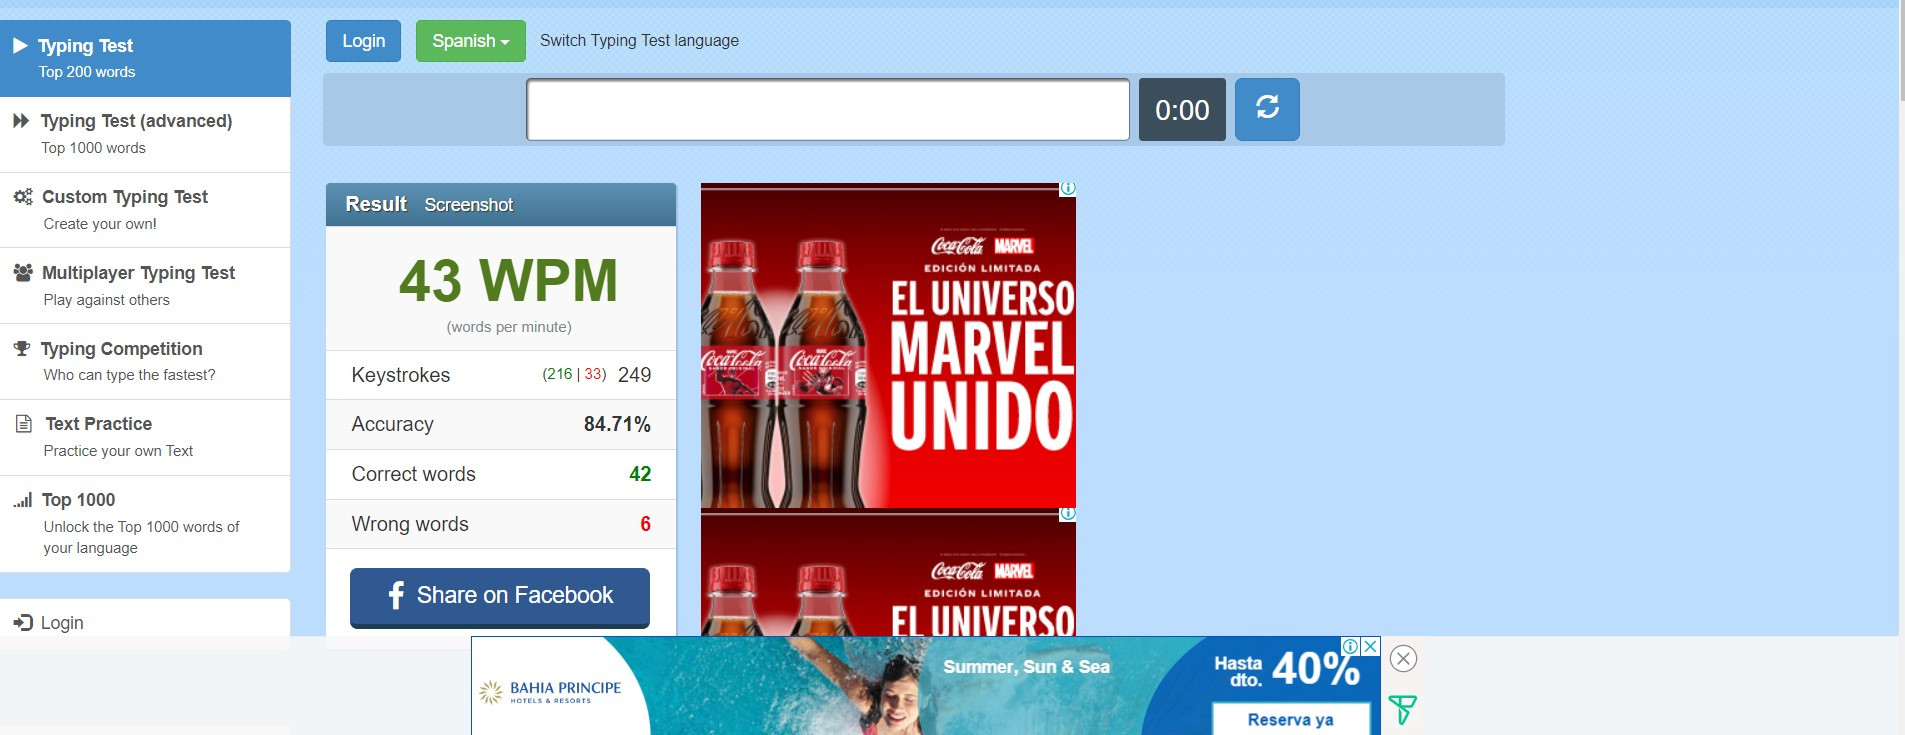
Task: Click 'Switch Typing Test language' text
Action: (x=639, y=41)
